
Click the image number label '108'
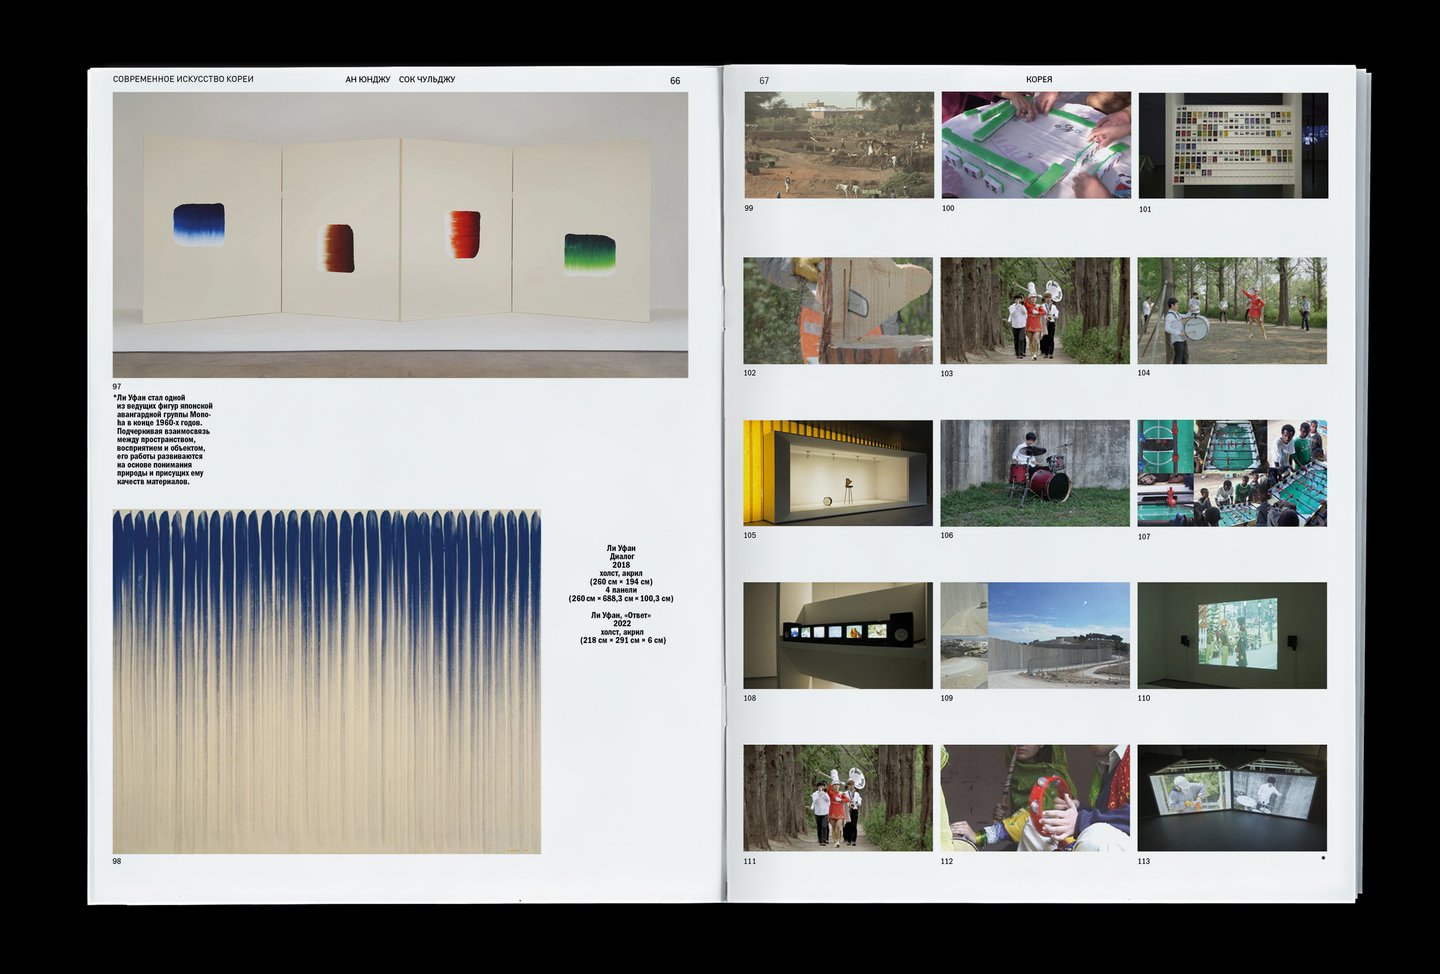click(x=750, y=698)
